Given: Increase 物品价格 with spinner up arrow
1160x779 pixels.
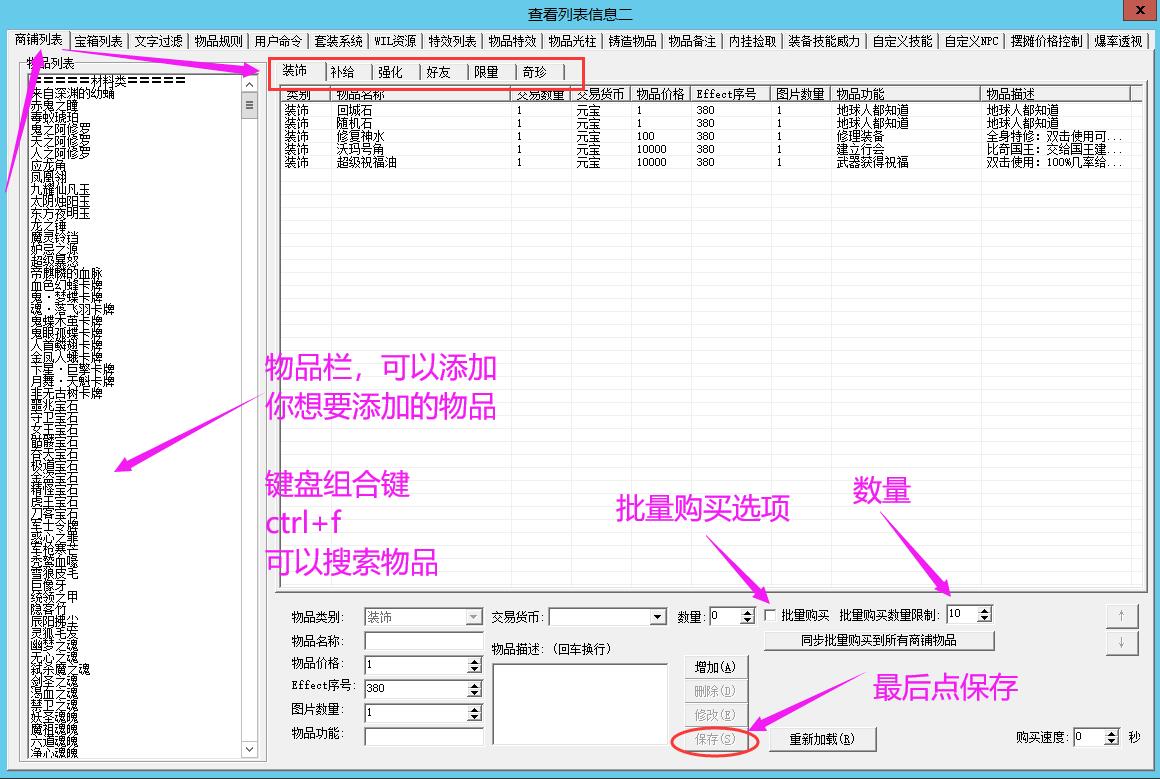Looking at the screenshot, I should (474, 661).
